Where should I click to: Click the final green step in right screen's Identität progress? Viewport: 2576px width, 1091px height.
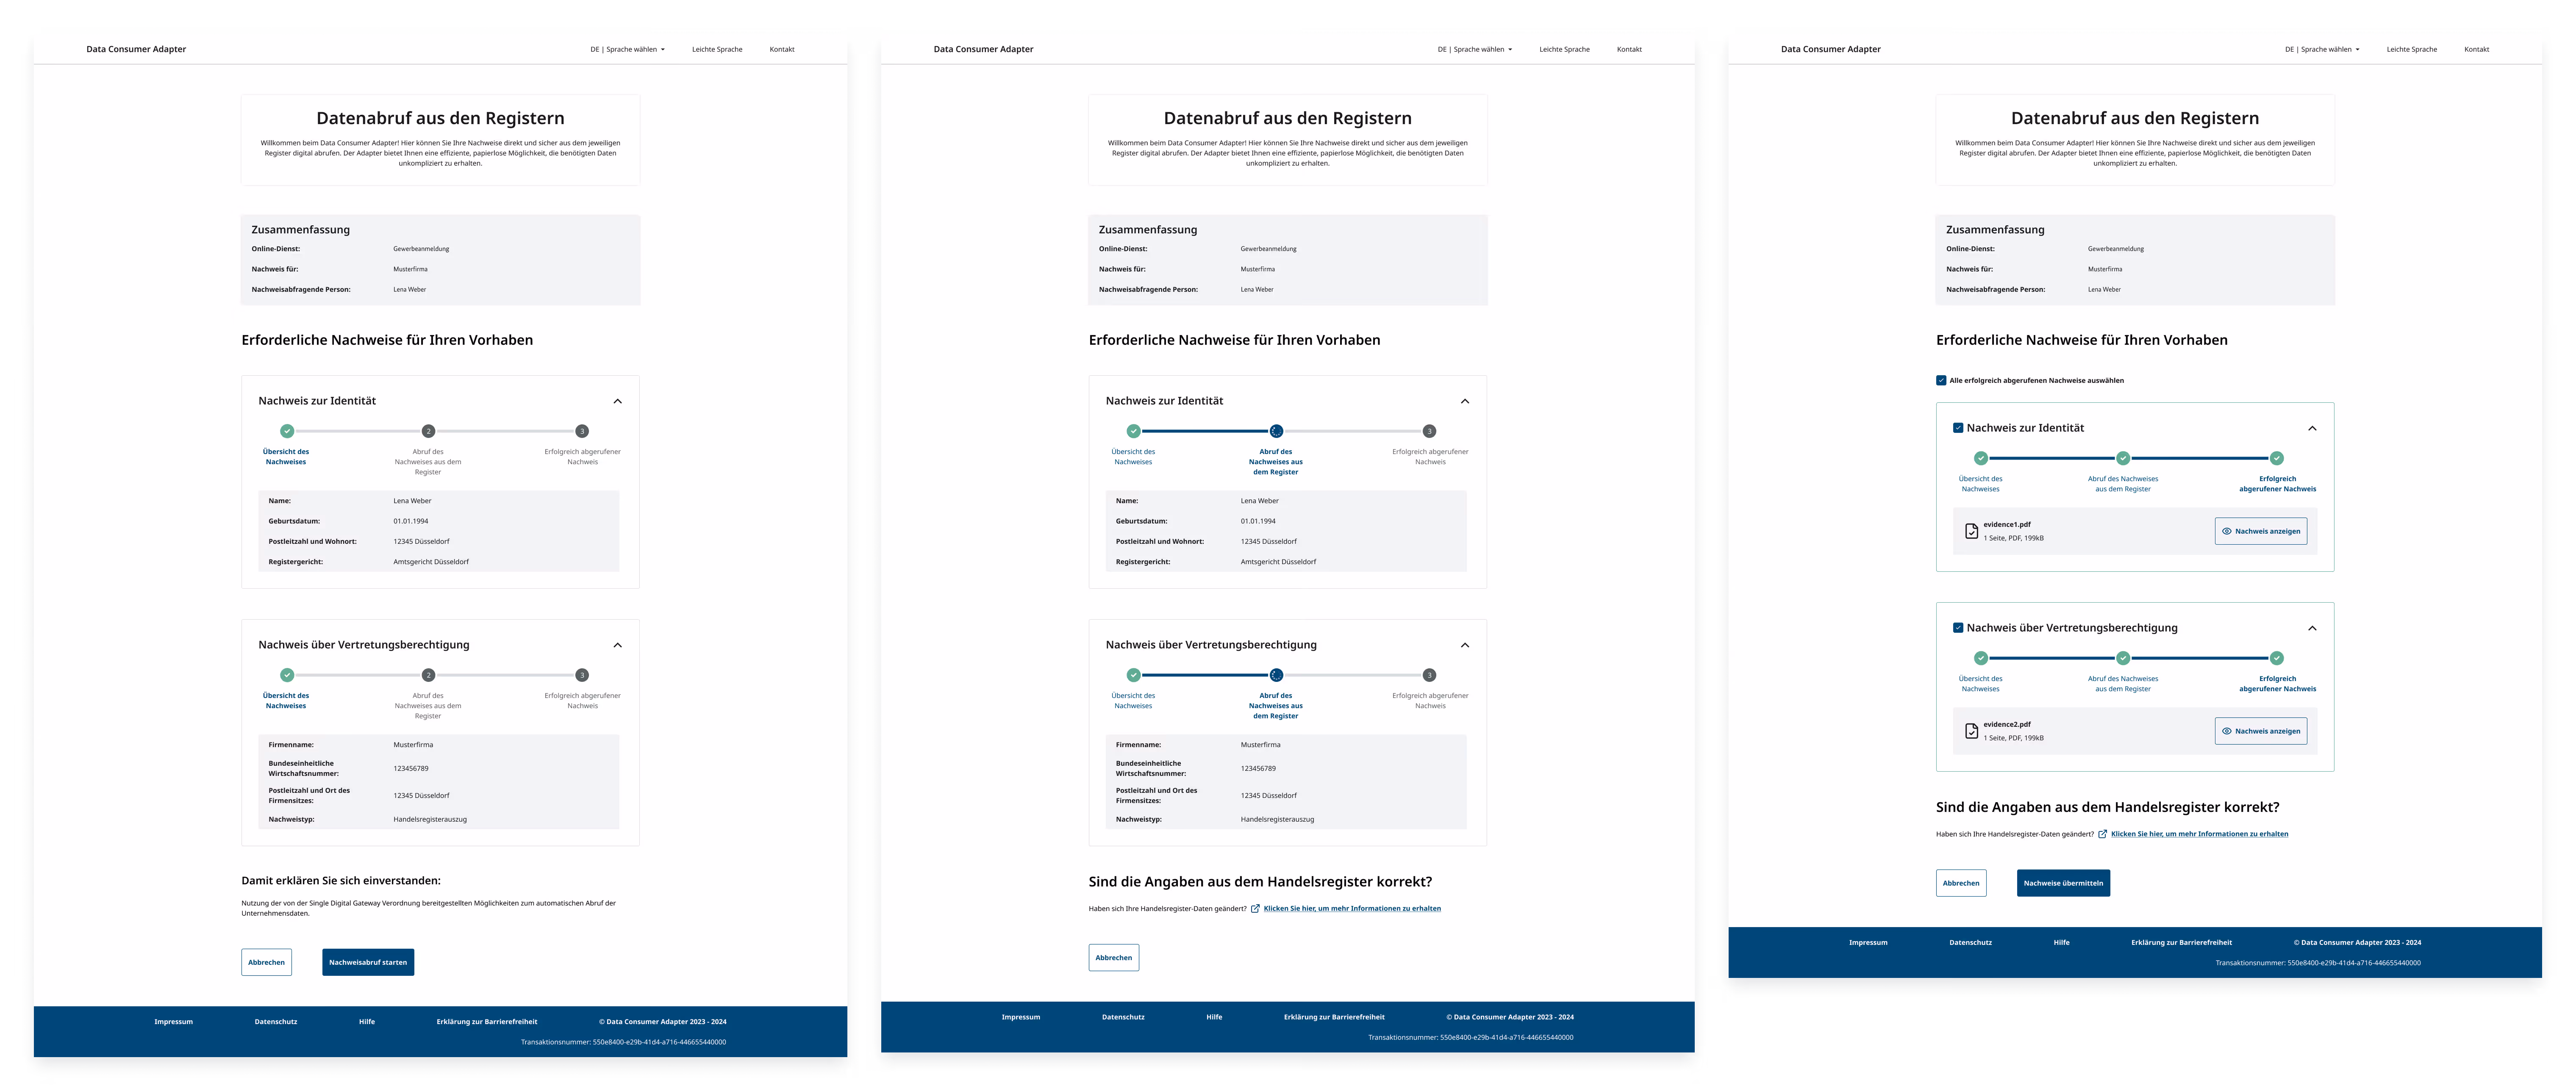click(2277, 458)
